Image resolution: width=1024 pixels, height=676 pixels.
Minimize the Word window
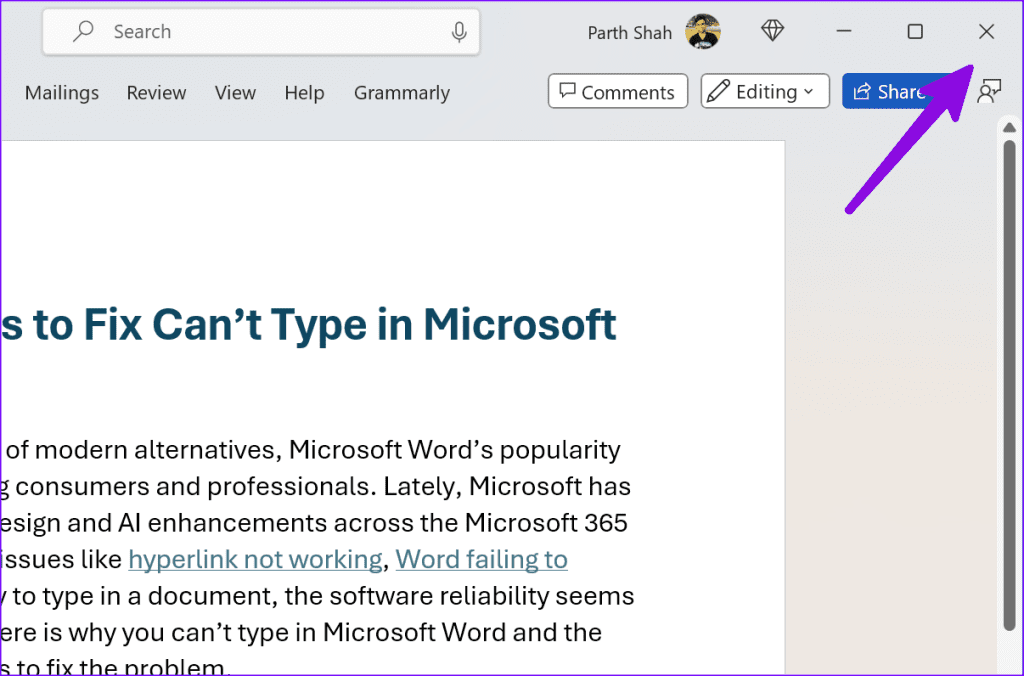point(844,32)
